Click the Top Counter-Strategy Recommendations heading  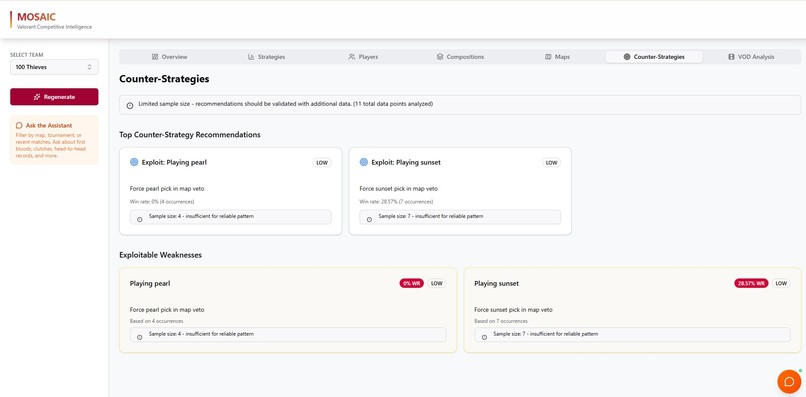(x=190, y=135)
